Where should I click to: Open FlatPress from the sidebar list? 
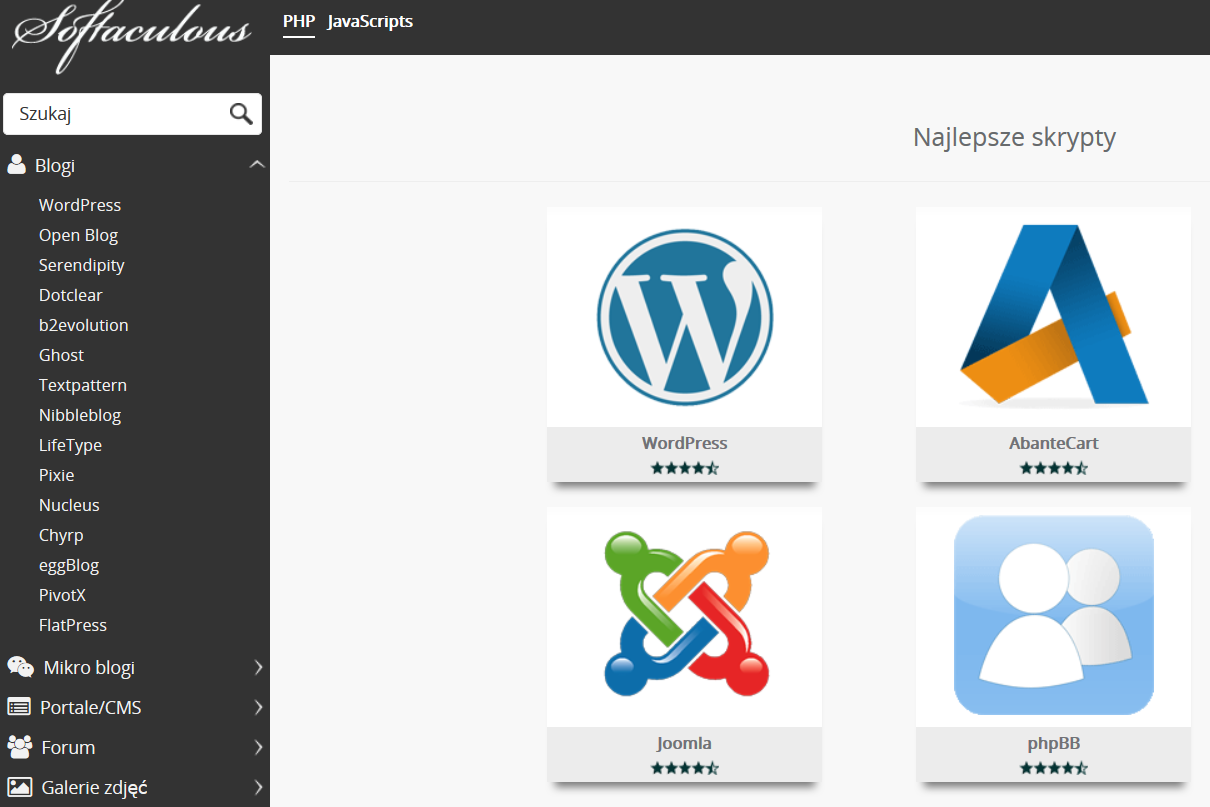click(x=73, y=625)
